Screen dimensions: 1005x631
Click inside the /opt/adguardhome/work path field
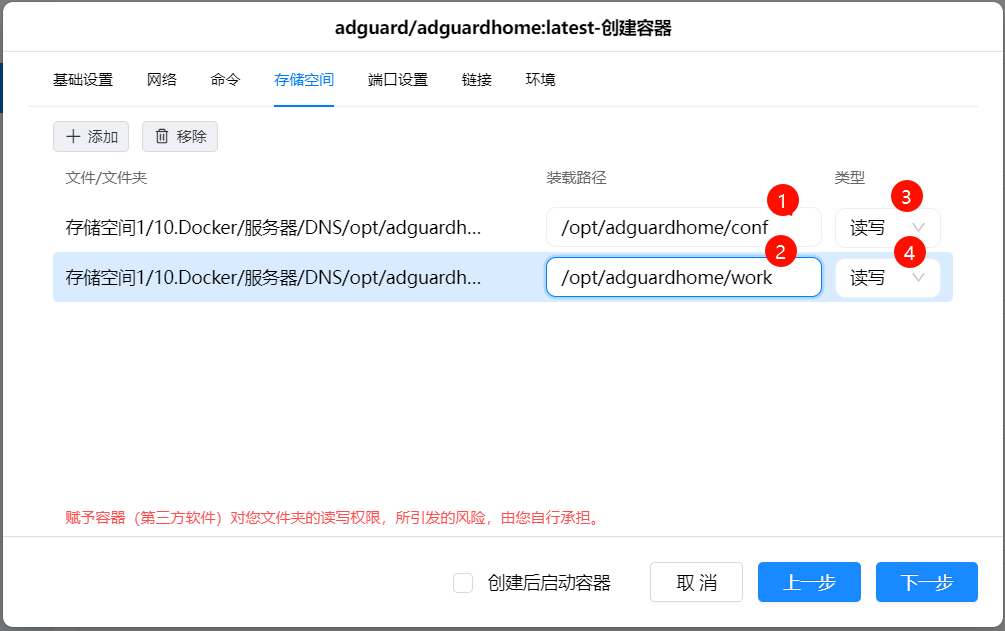click(683, 277)
